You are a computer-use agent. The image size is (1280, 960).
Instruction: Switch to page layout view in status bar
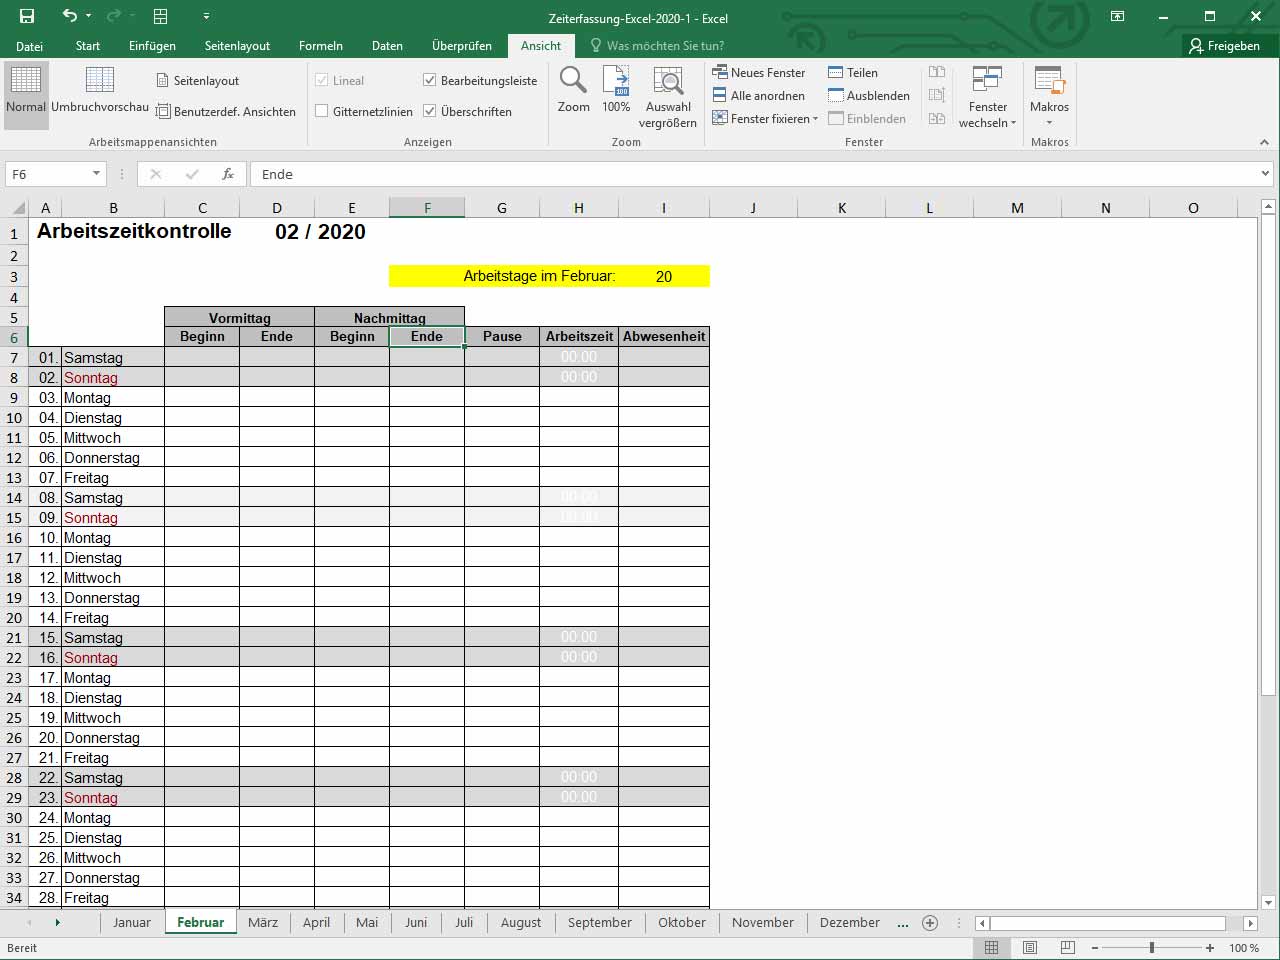point(1030,947)
